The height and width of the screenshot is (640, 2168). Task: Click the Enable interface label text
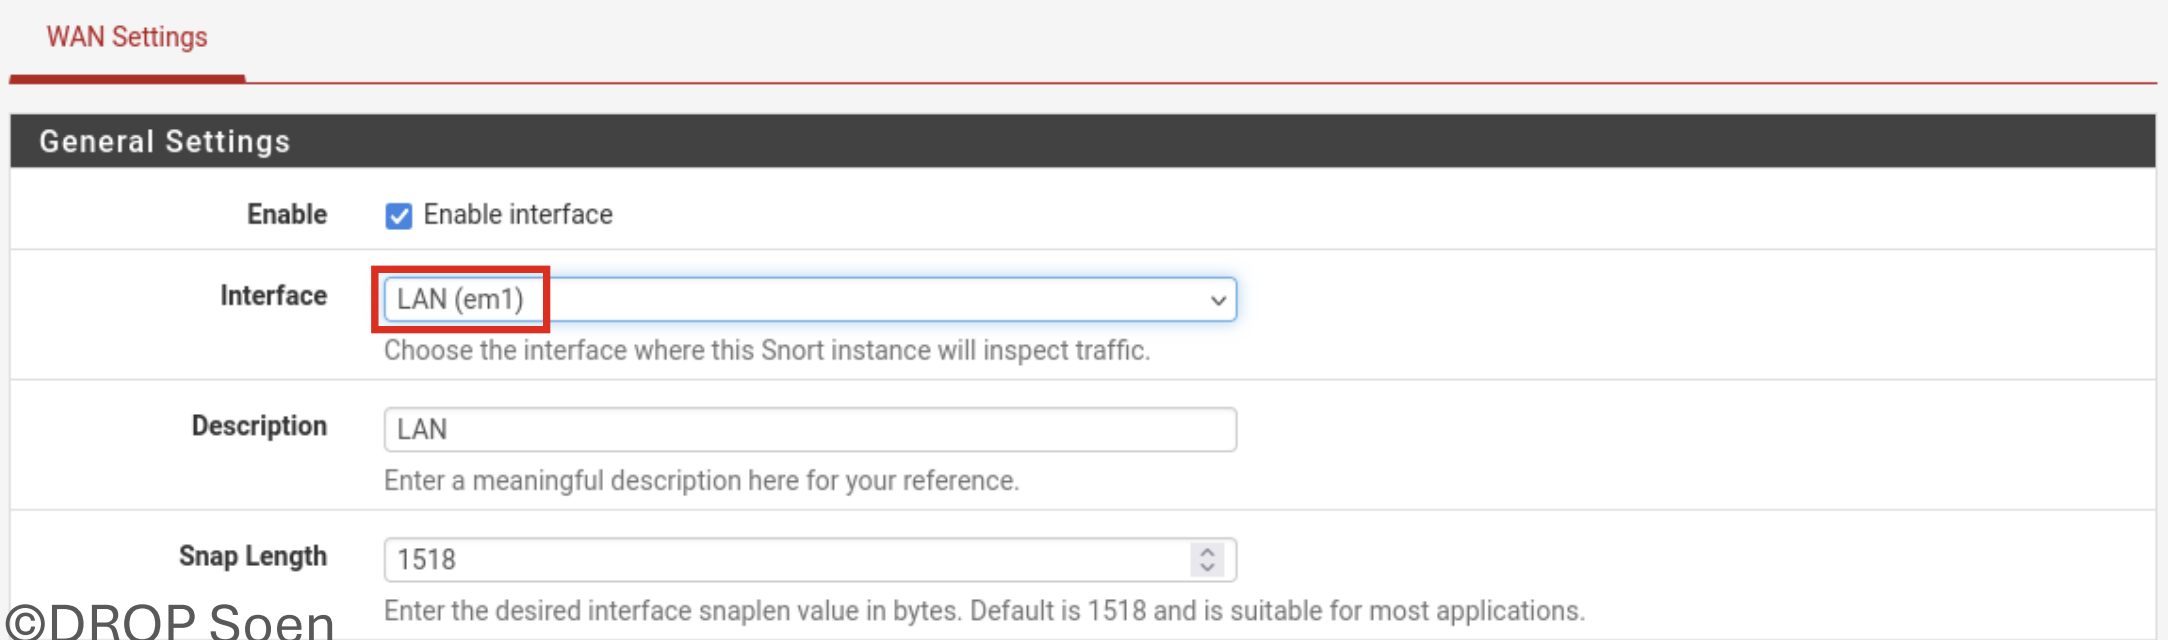(517, 214)
